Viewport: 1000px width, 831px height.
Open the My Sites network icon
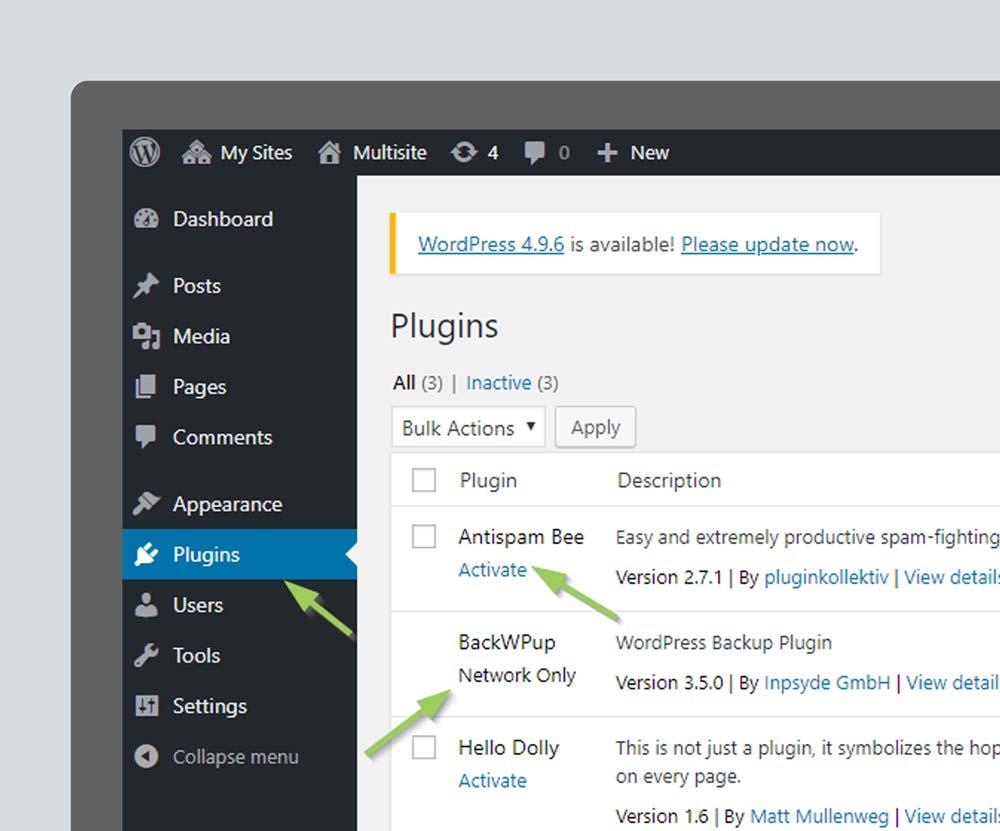click(197, 152)
